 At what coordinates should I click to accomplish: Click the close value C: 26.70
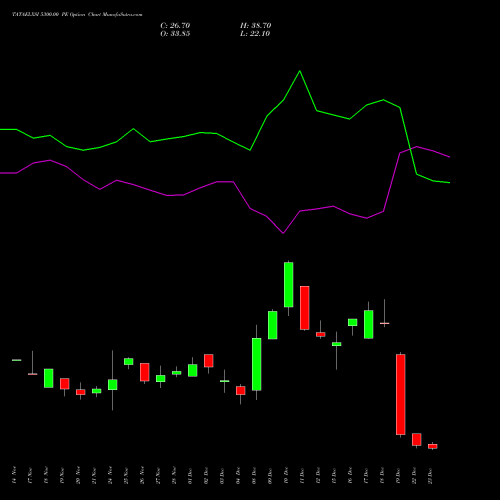click(175, 26)
